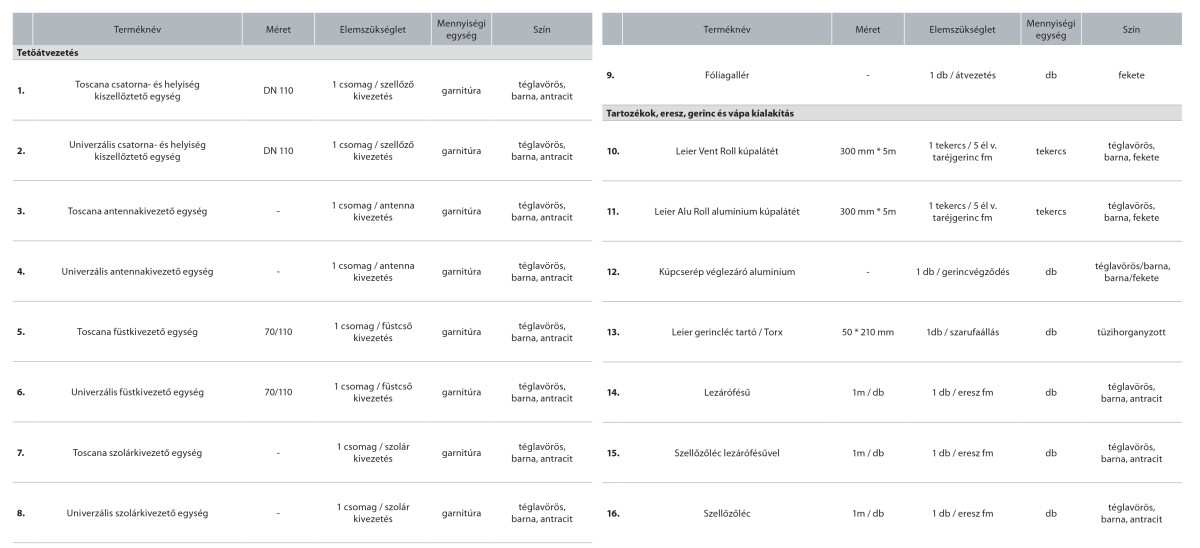Click the Tetőátvezetés section header

click(x=48, y=51)
